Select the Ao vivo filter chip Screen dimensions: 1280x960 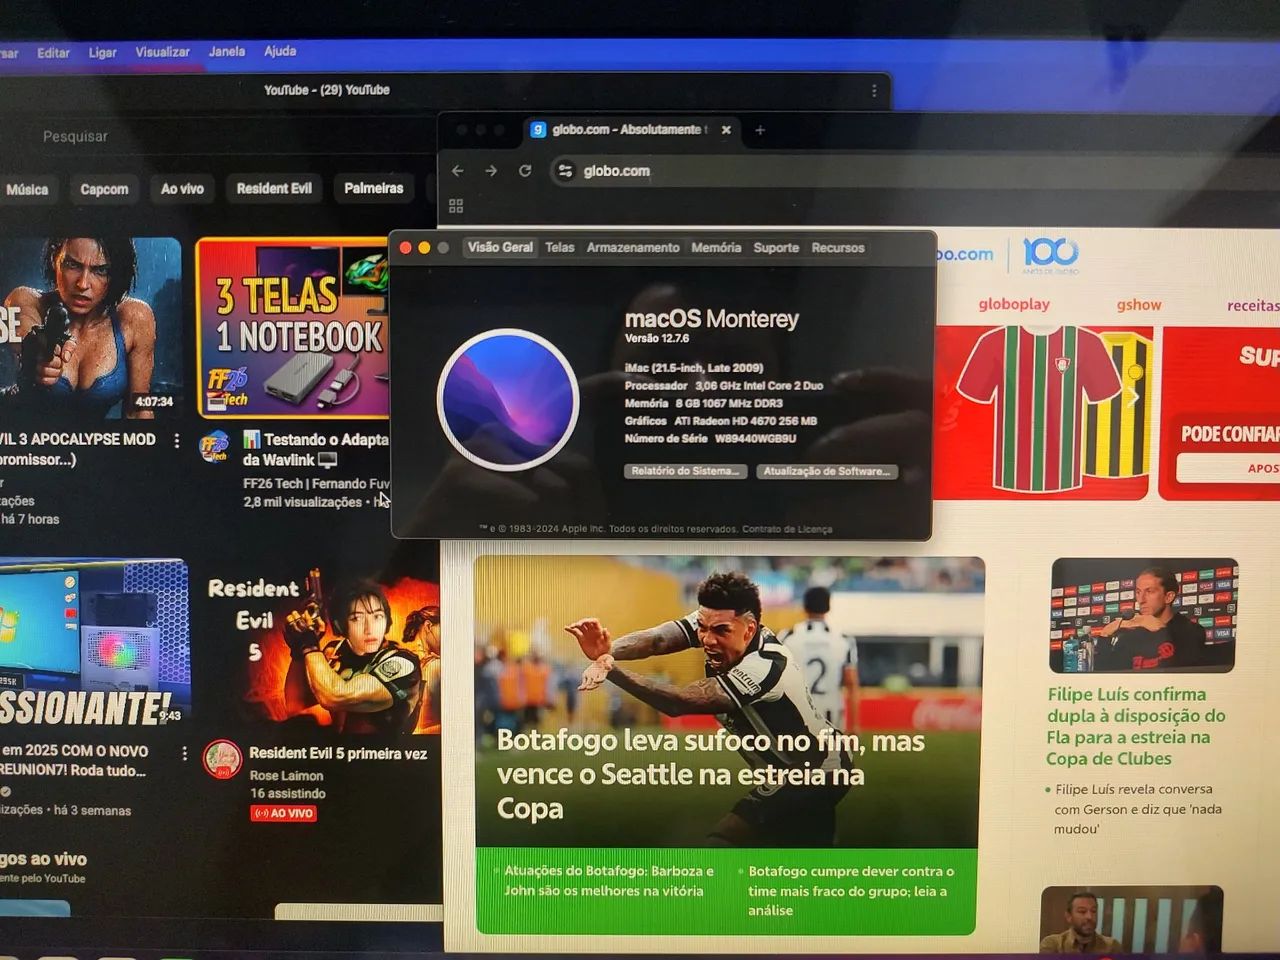[x=182, y=188]
